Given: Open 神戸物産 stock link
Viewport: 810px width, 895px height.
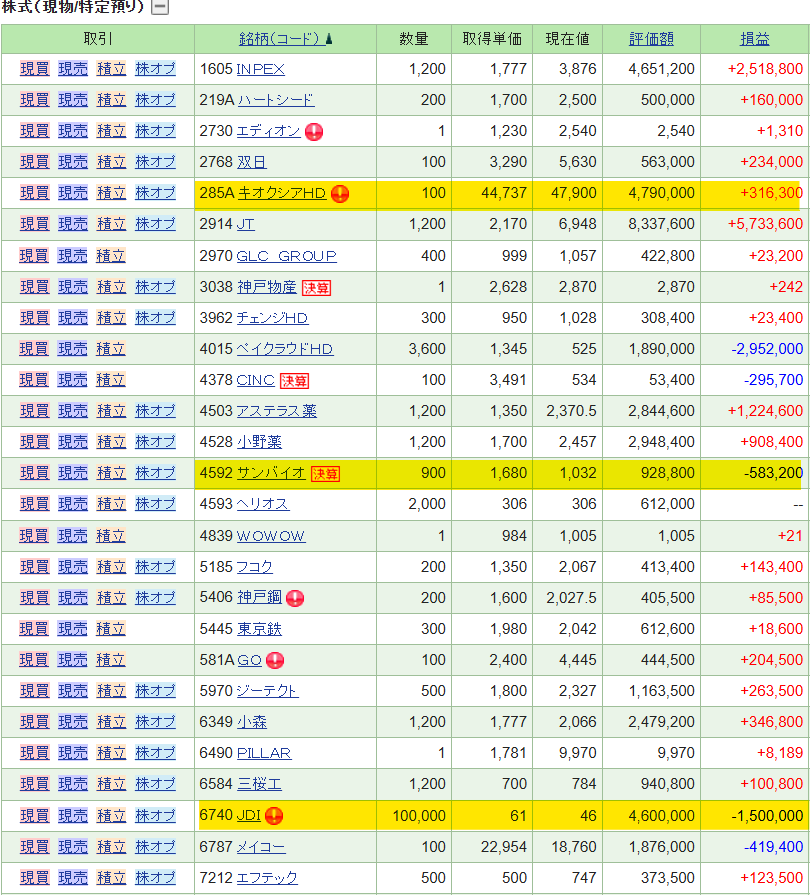Looking at the screenshot, I should click(267, 287).
